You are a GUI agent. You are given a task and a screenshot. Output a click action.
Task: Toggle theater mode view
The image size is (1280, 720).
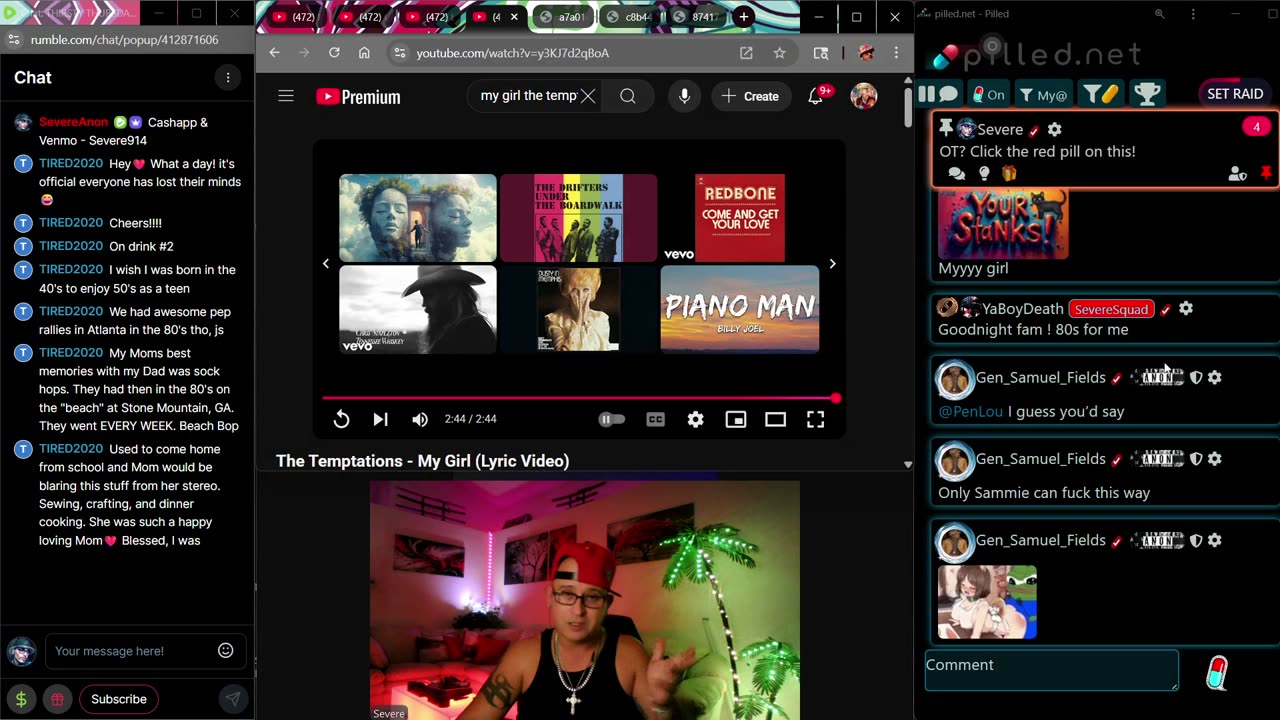pos(775,419)
